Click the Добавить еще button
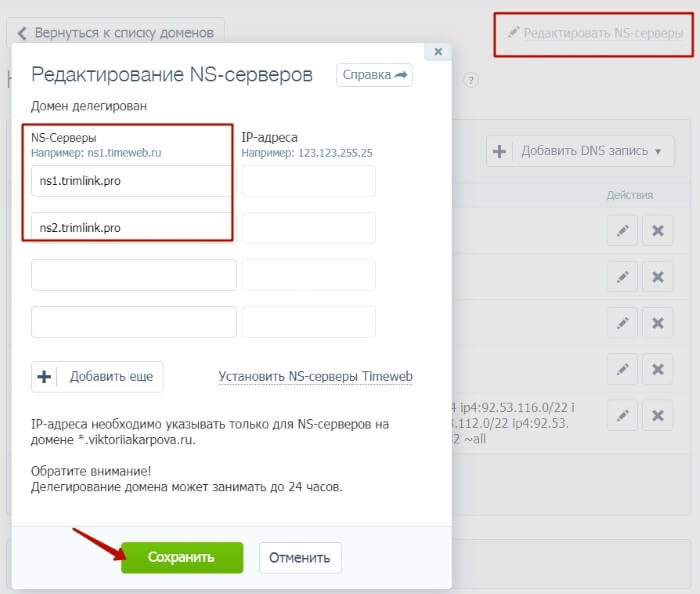Image resolution: width=700 pixels, height=594 pixels. 97,377
